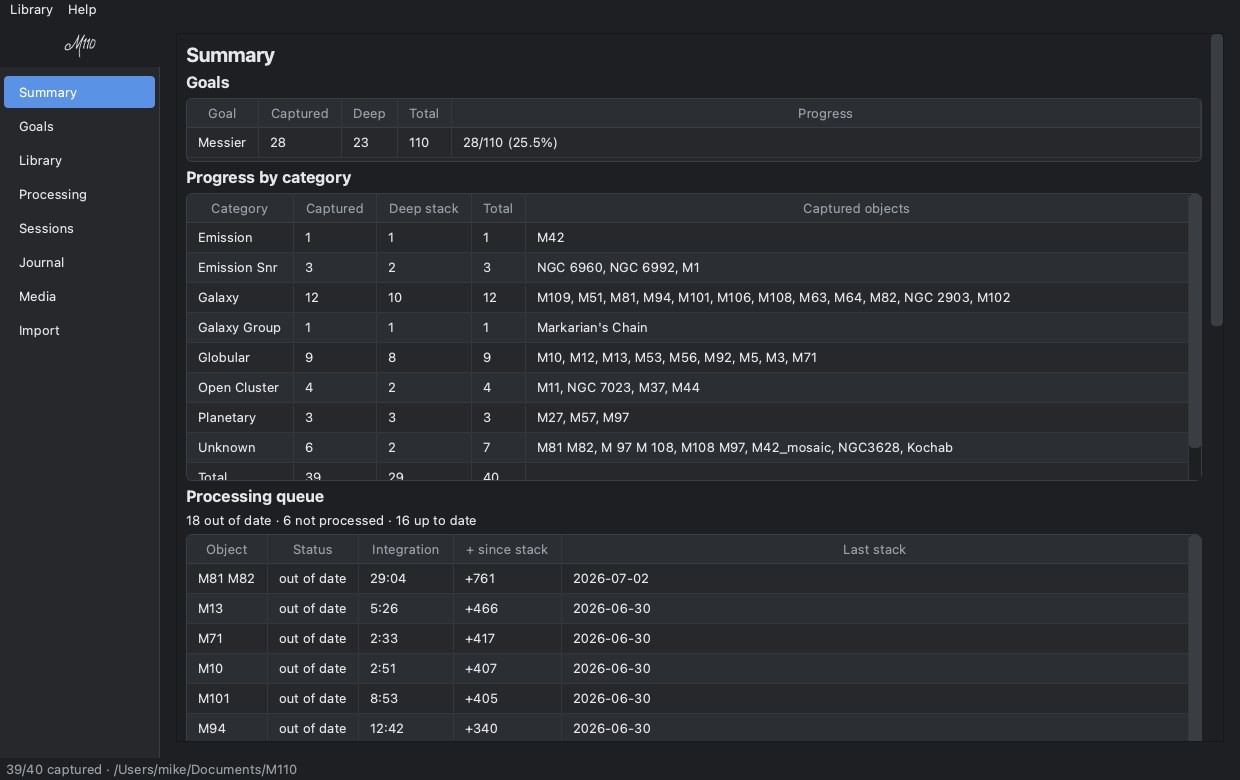This screenshot has width=1240, height=780.
Task: Click the Captured objects column header
Action: (x=856, y=208)
